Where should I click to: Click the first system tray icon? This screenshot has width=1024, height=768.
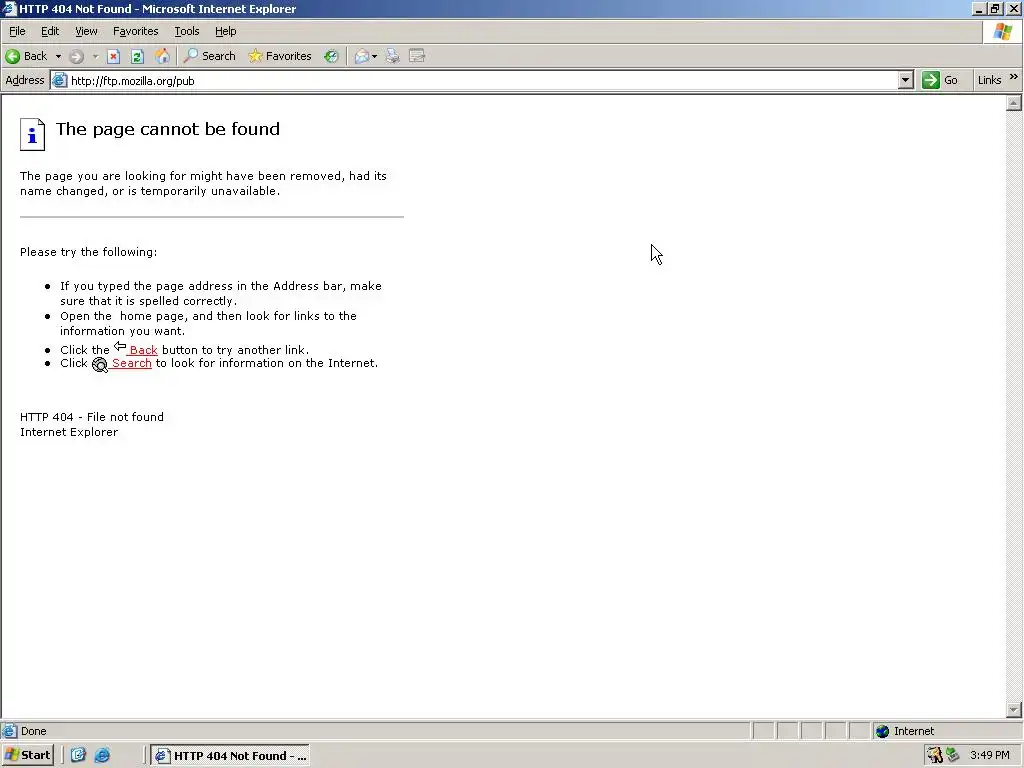935,756
